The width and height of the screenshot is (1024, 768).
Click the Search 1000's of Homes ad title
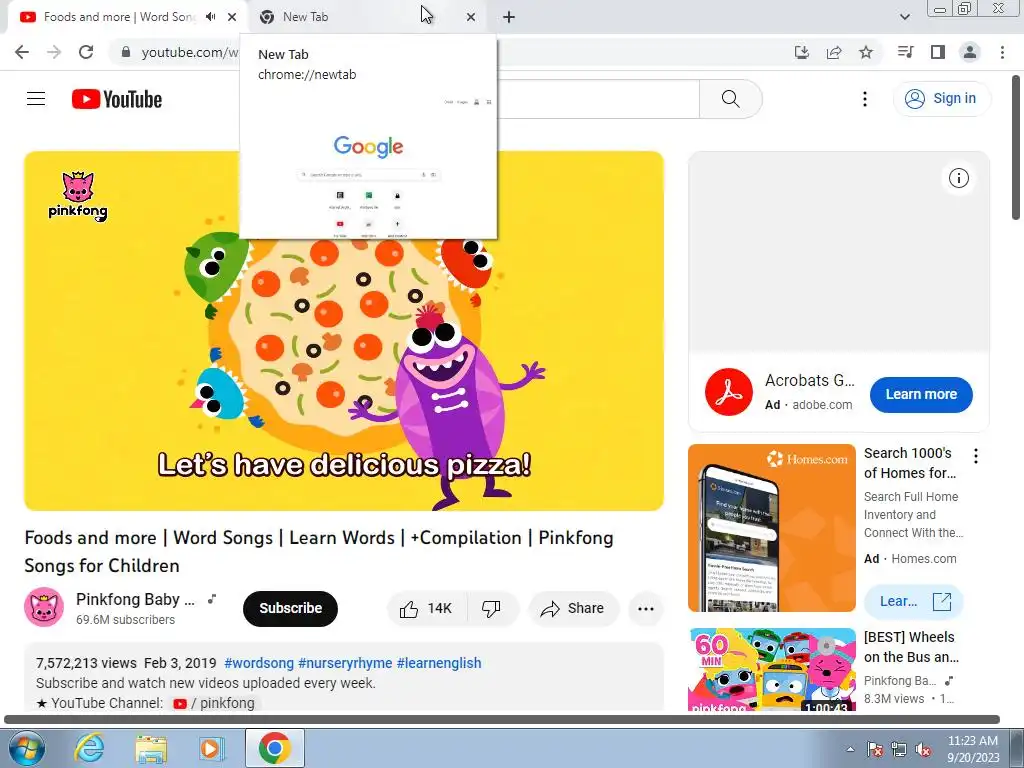click(x=910, y=463)
